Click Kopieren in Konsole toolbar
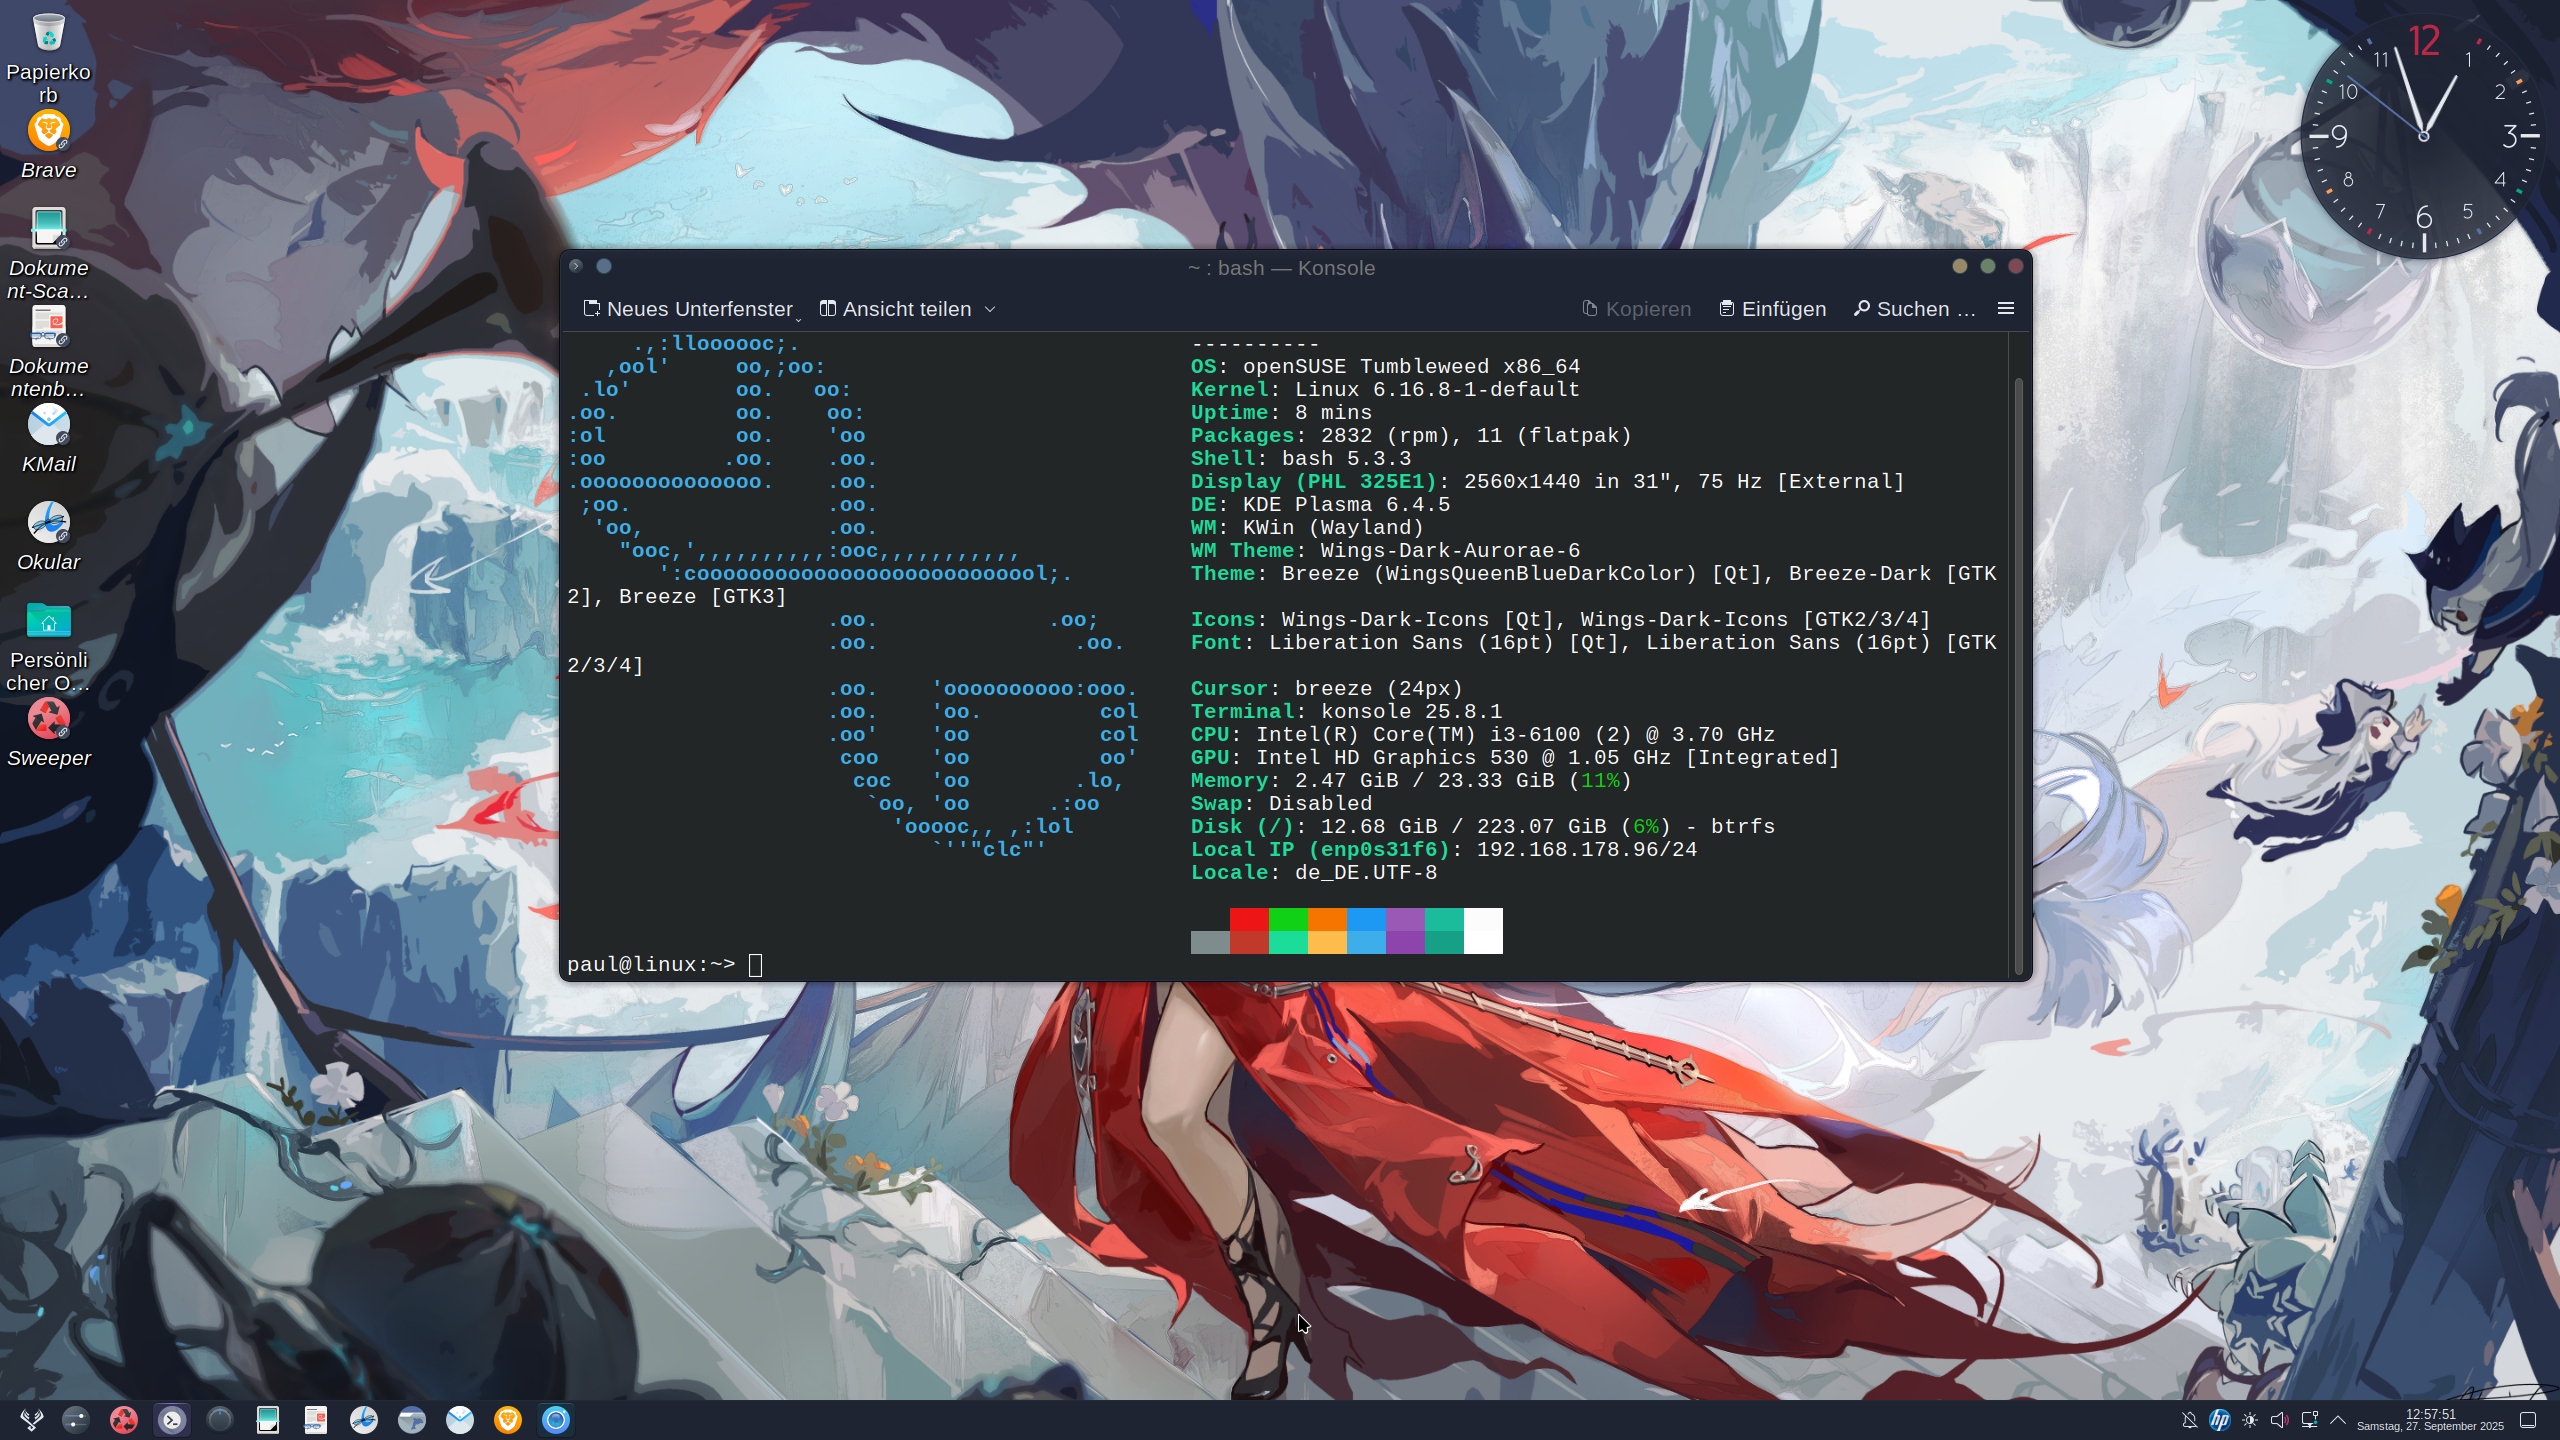 1636,309
